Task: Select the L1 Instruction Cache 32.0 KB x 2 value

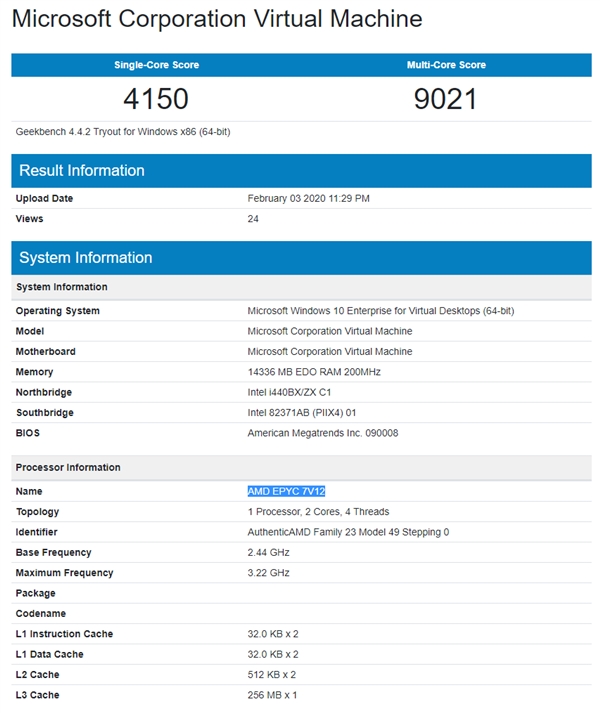Action: coord(273,634)
